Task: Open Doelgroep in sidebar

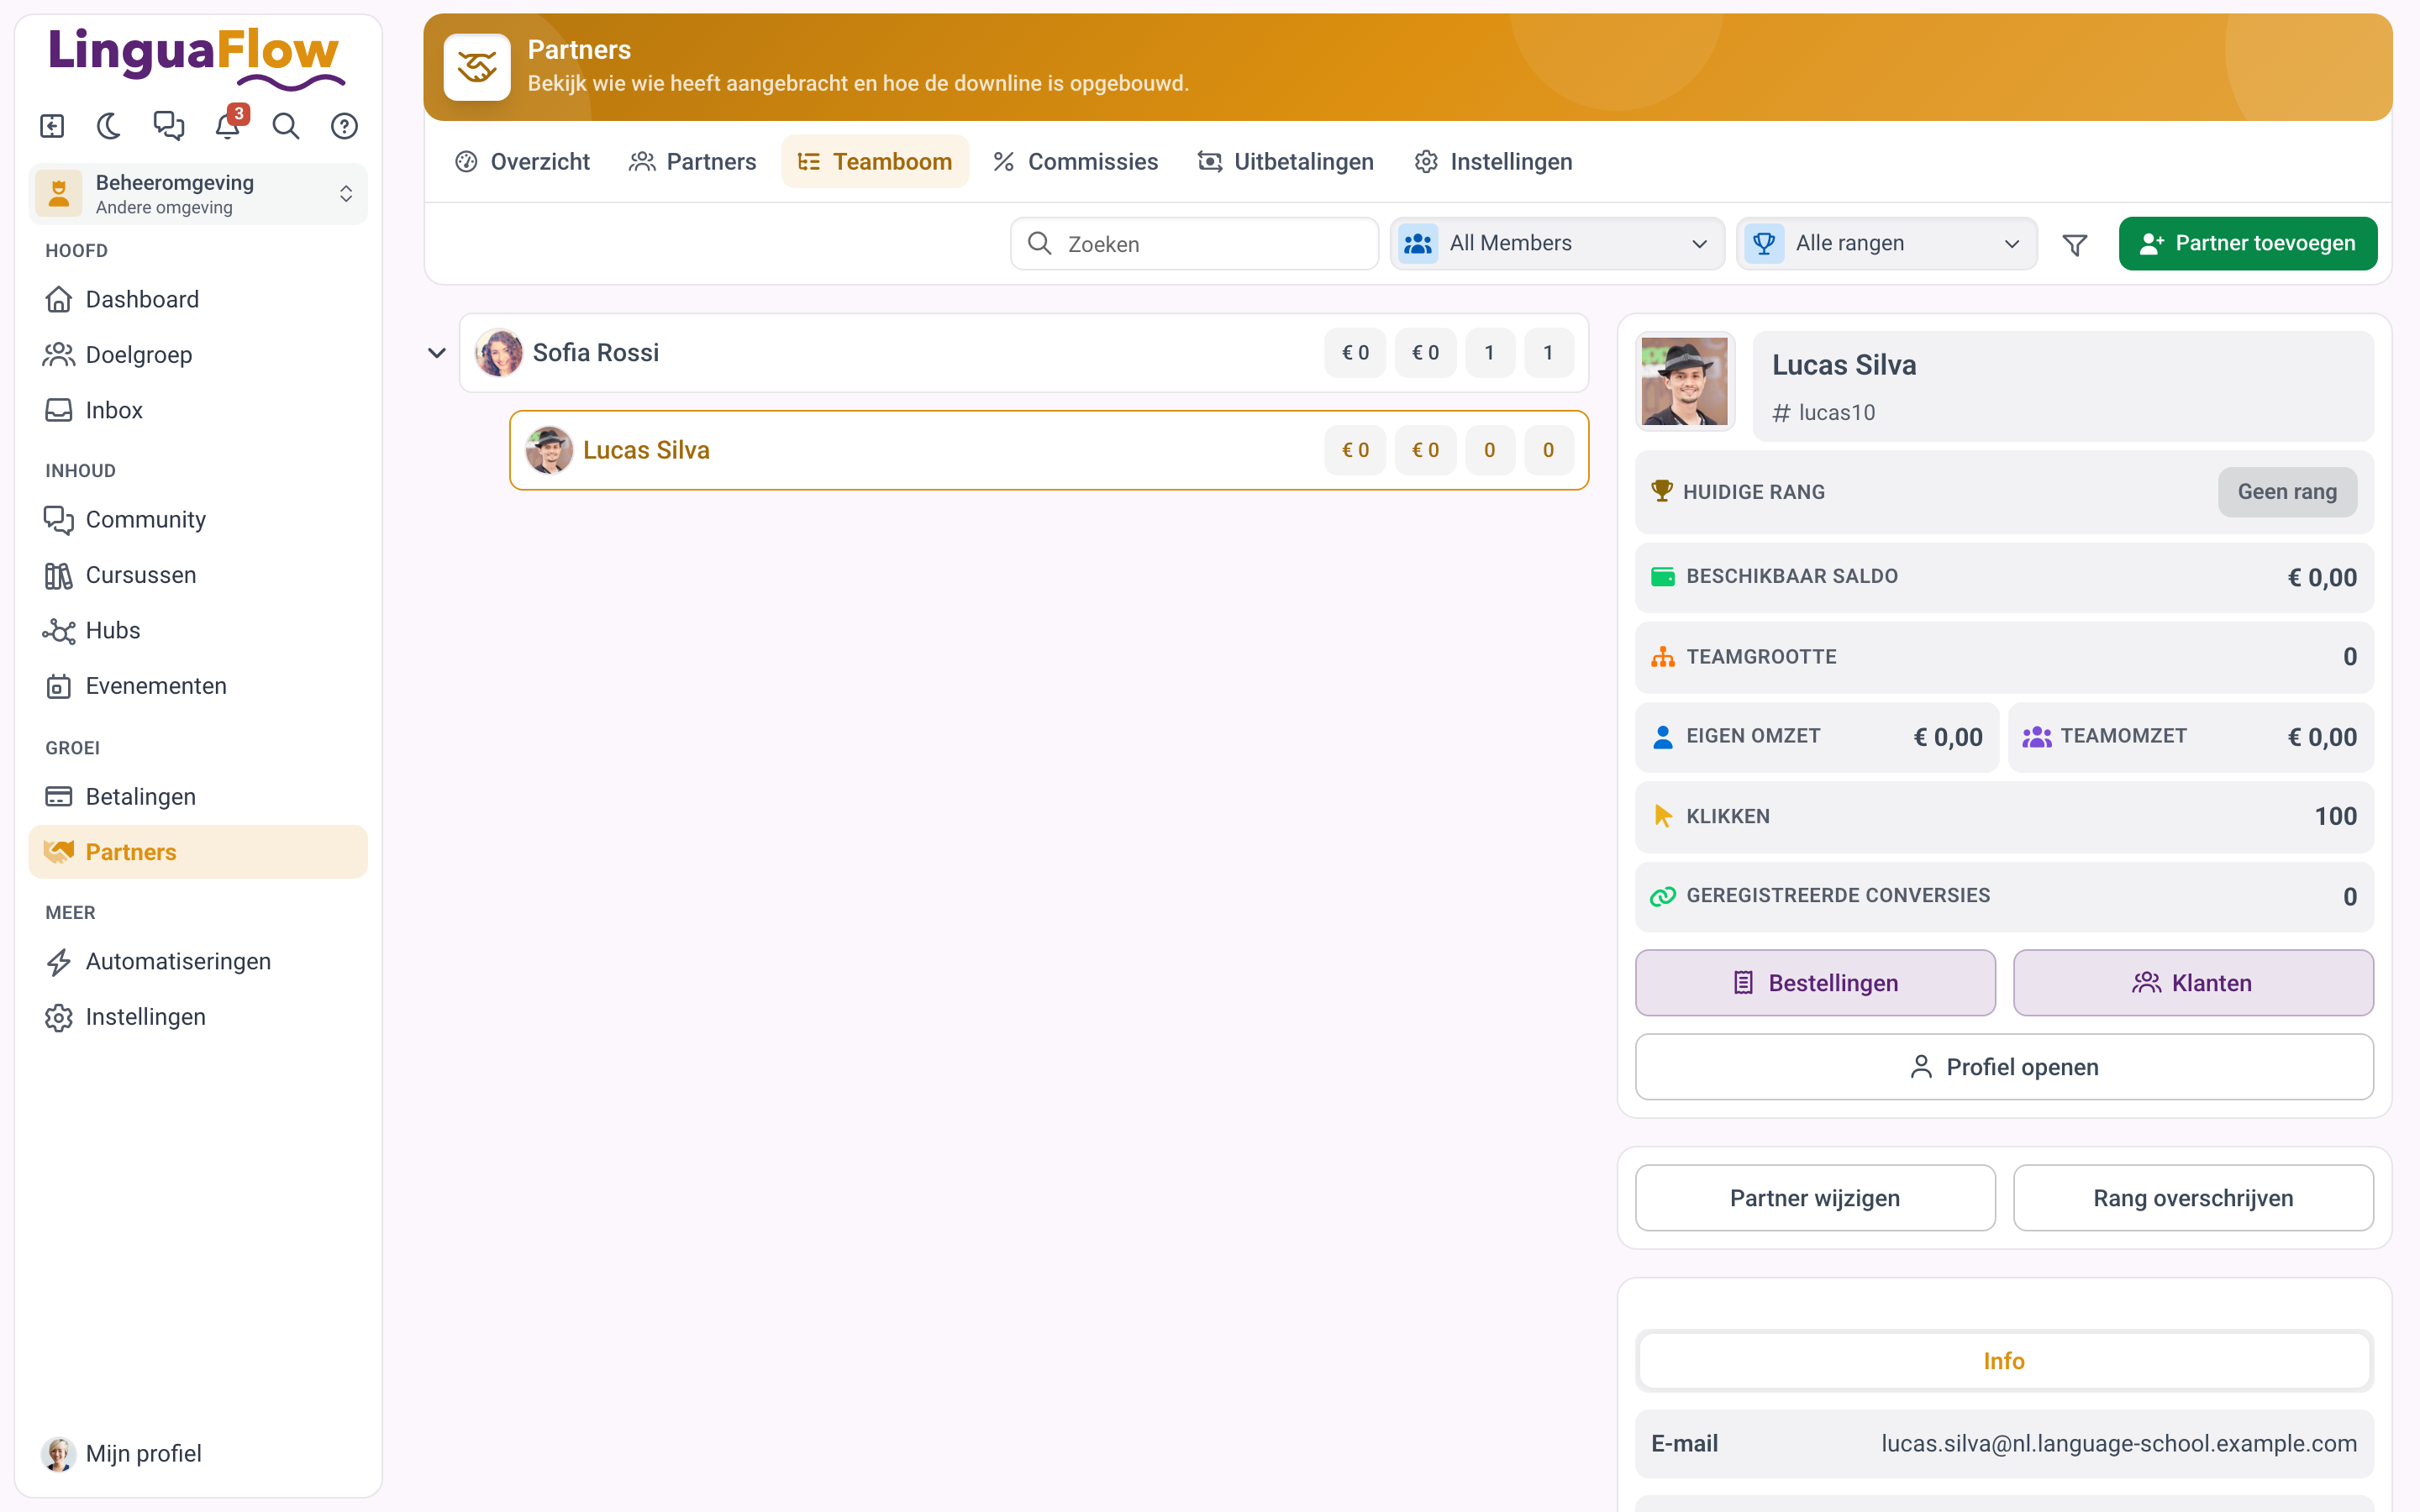Action: pos(198,354)
